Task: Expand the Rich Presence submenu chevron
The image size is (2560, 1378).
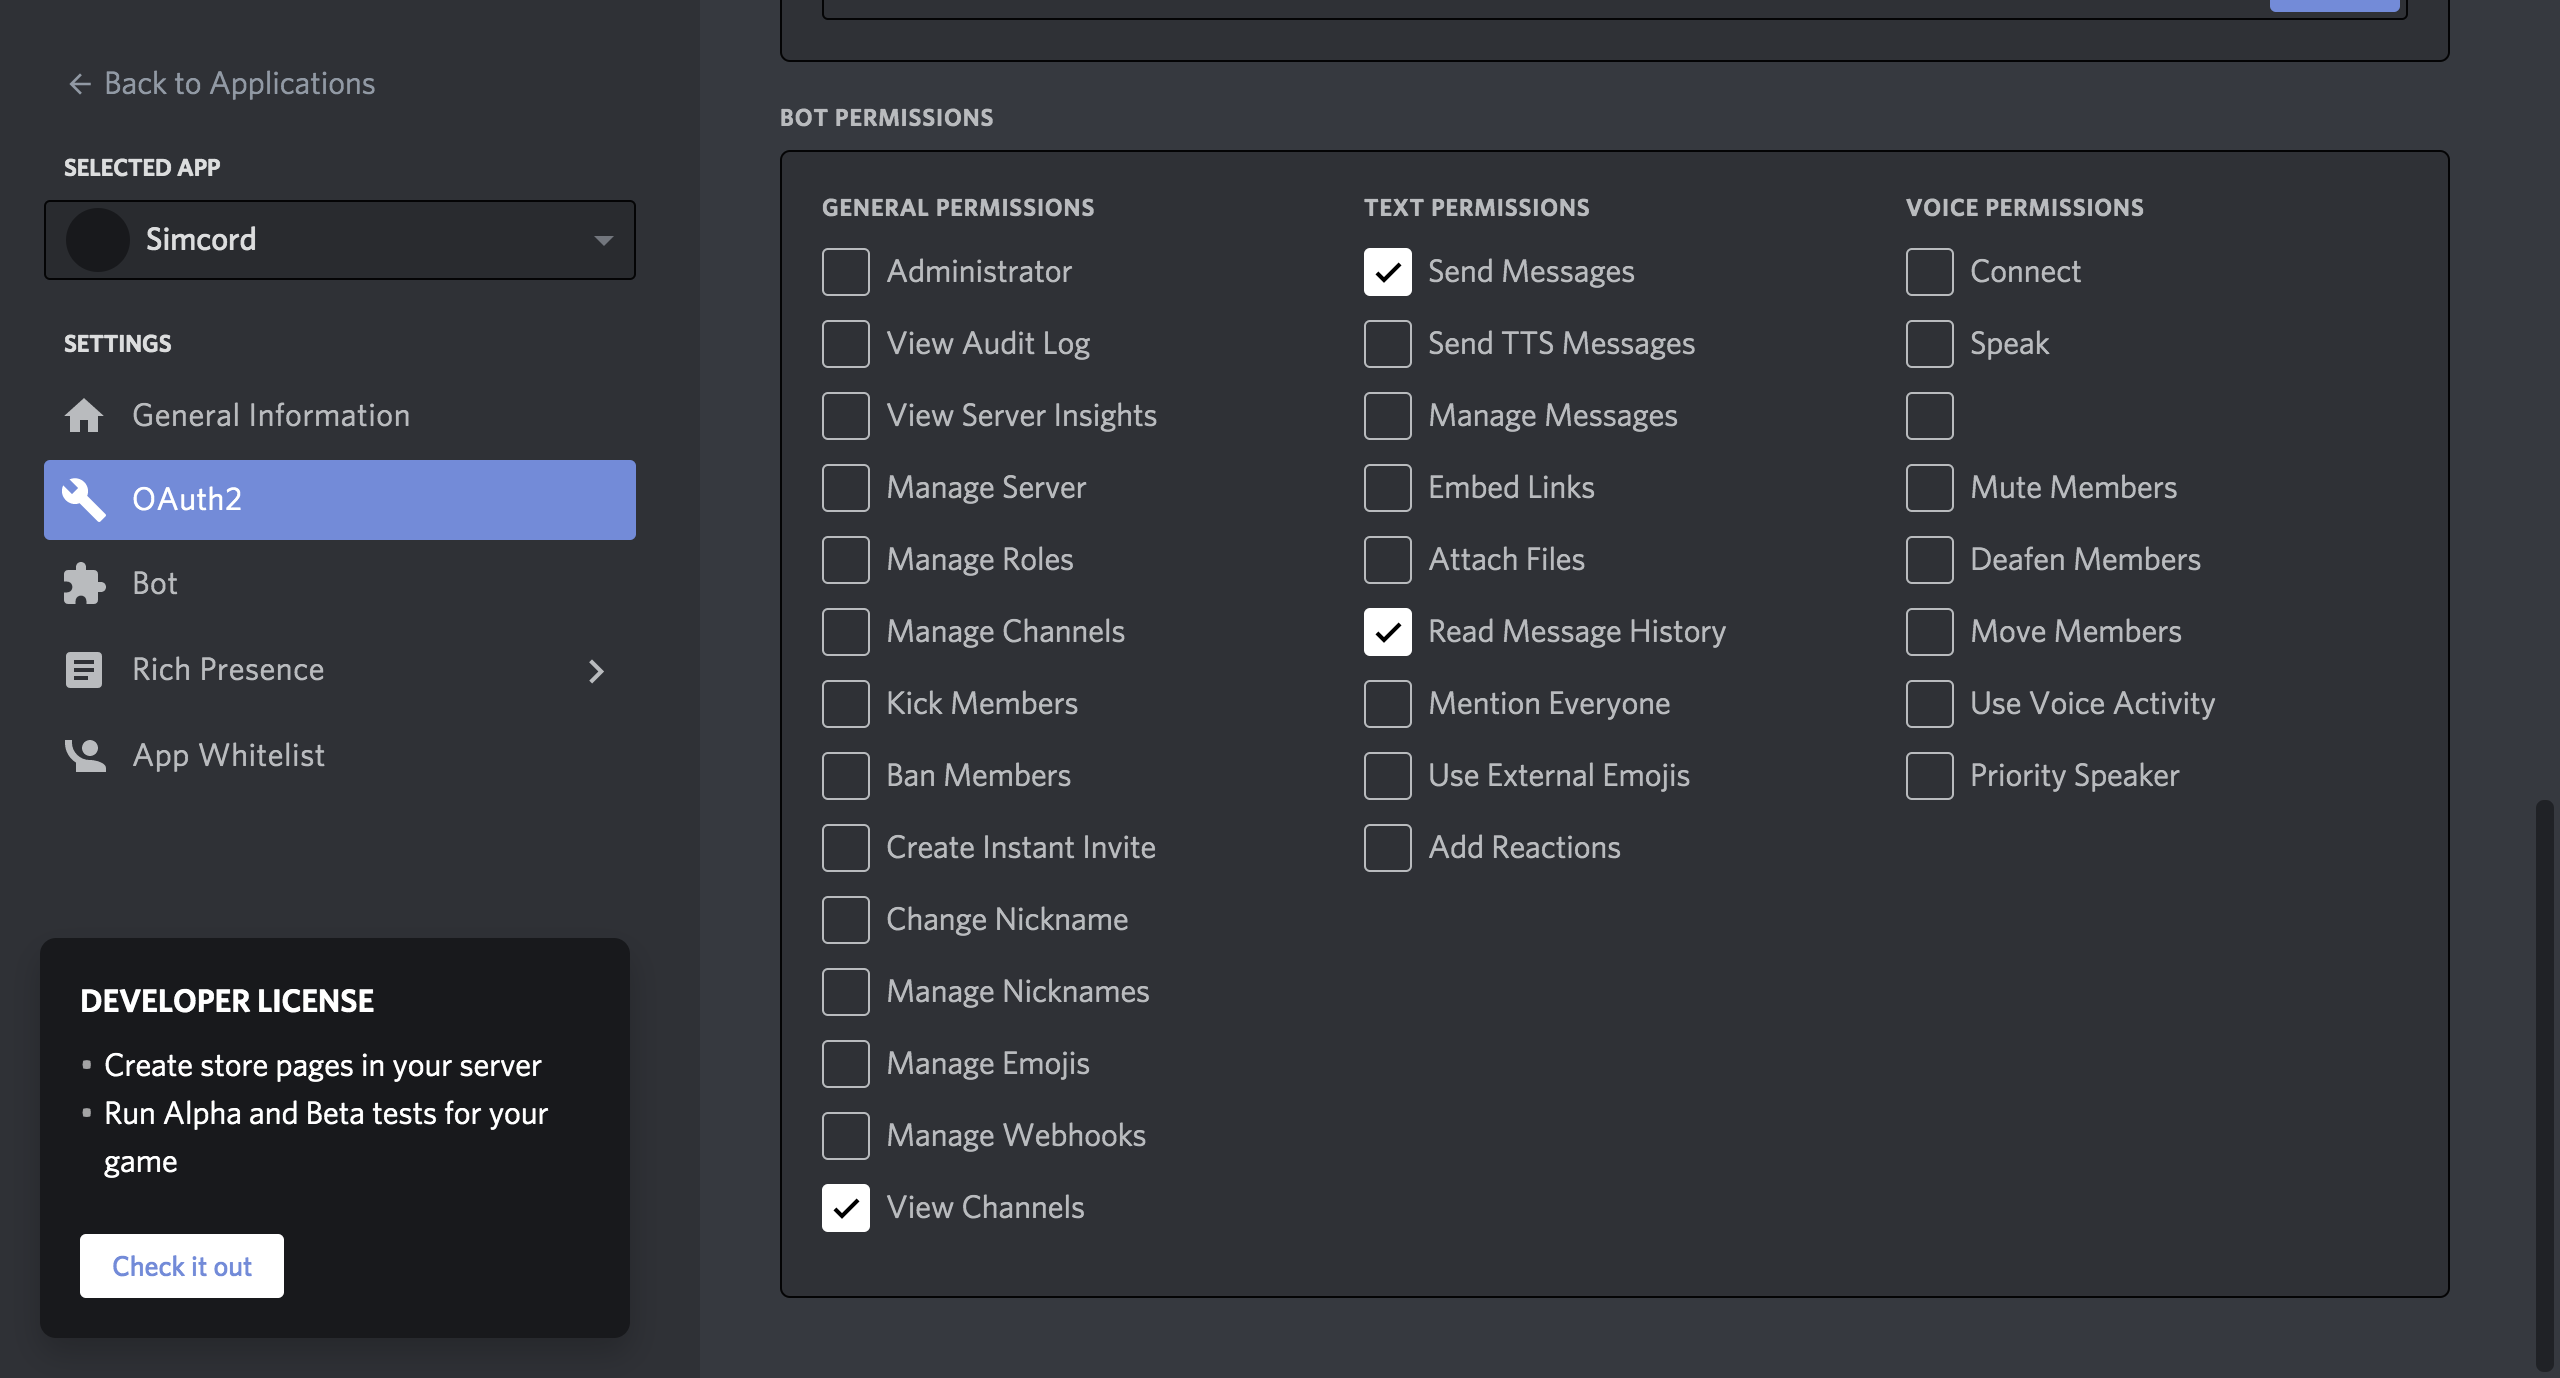Action: point(596,671)
